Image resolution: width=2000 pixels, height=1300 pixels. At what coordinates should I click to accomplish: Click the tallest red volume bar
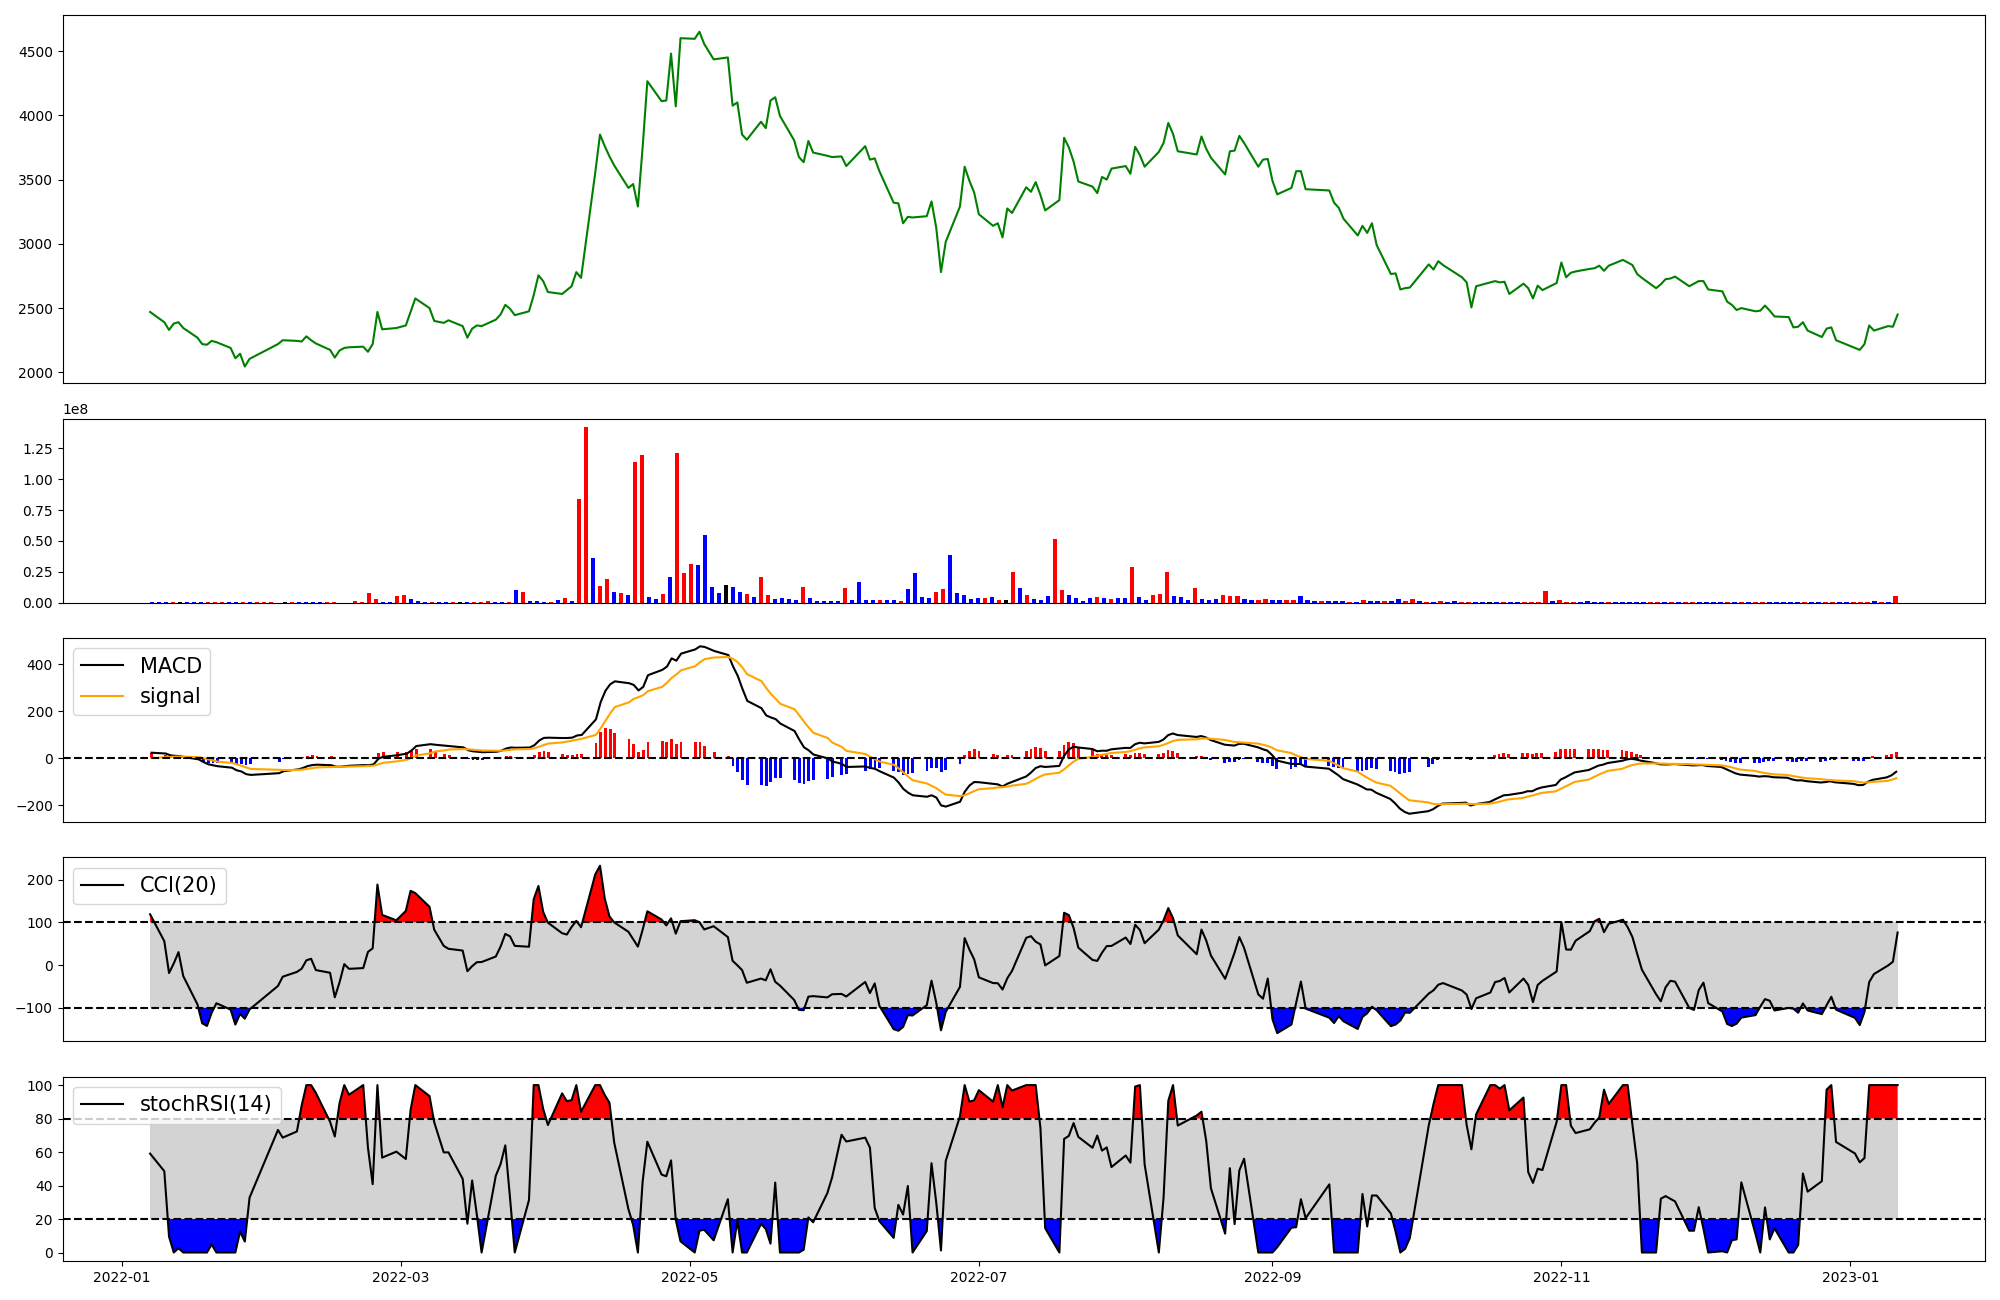click(x=586, y=514)
